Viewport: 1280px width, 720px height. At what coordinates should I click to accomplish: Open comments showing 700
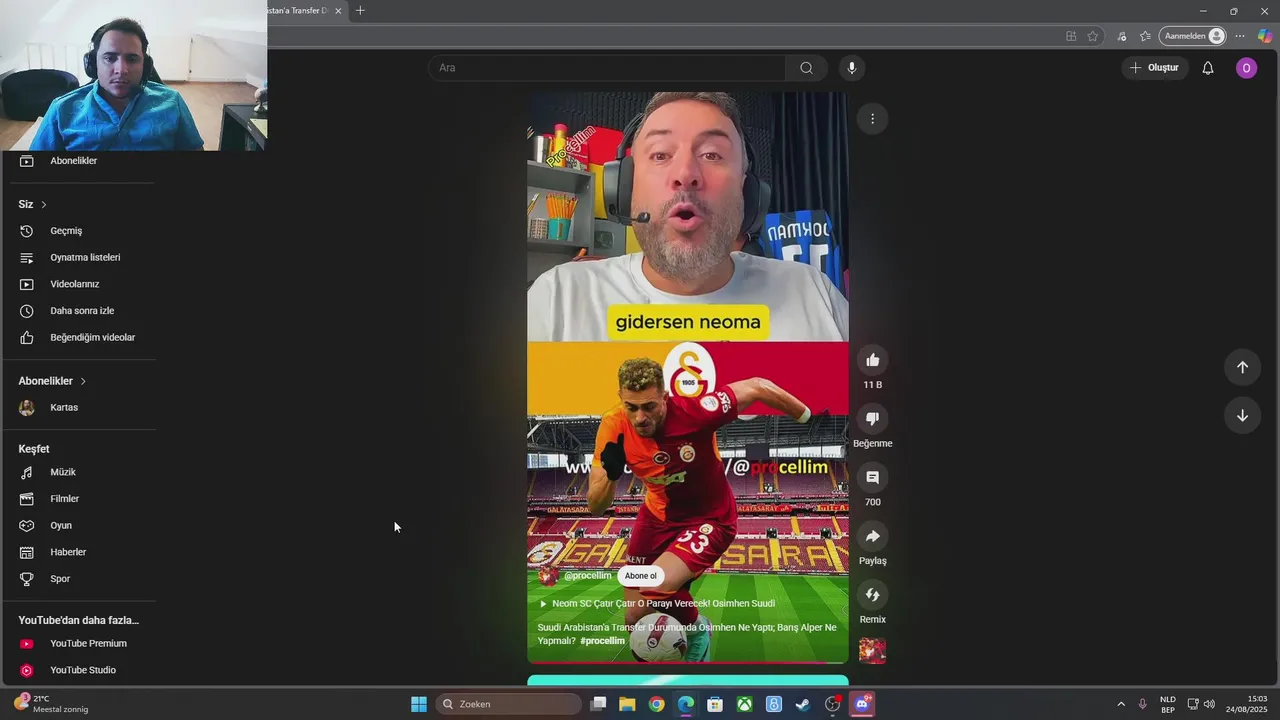click(x=872, y=478)
